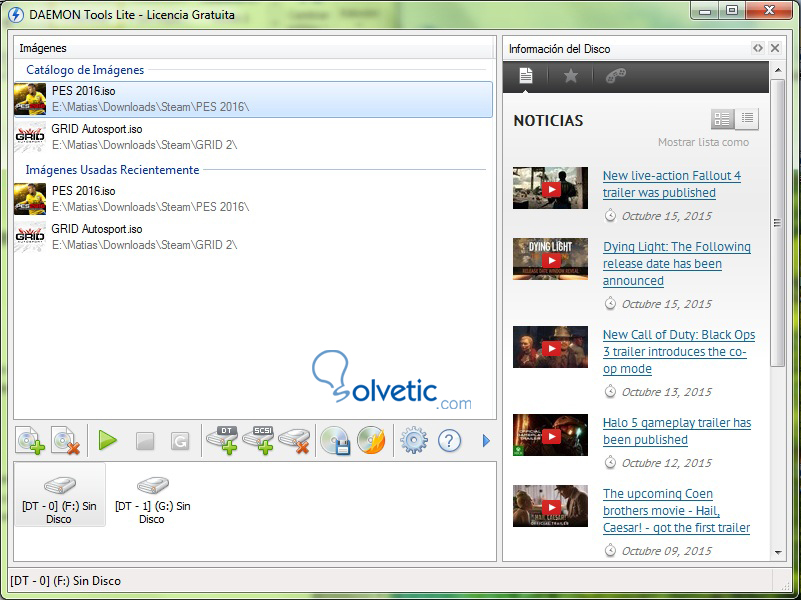The width and height of the screenshot is (801, 600).
Task: Switch news to compact list view
Action: pyautogui.click(x=747, y=119)
